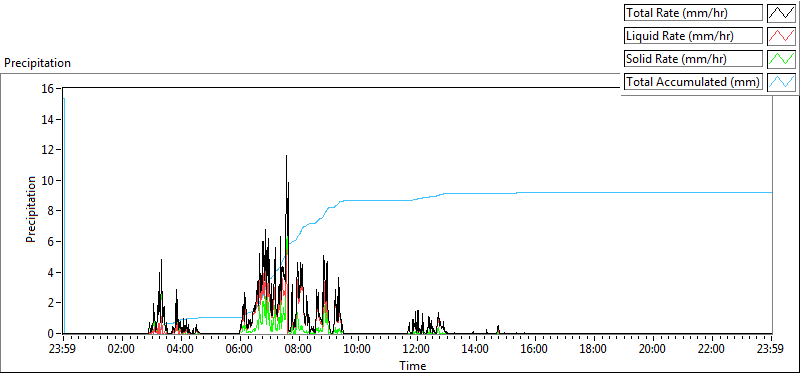Click the Liquid Rate red line icon
Viewport: 800px width, 373px height.
point(782,36)
